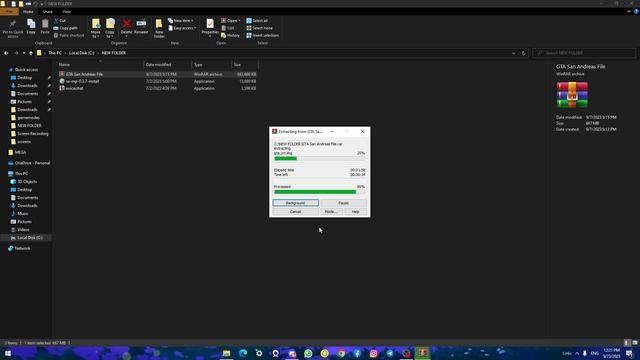Open the MEGA folder in the sidebar
This screenshot has height=360, width=640.
20,152
